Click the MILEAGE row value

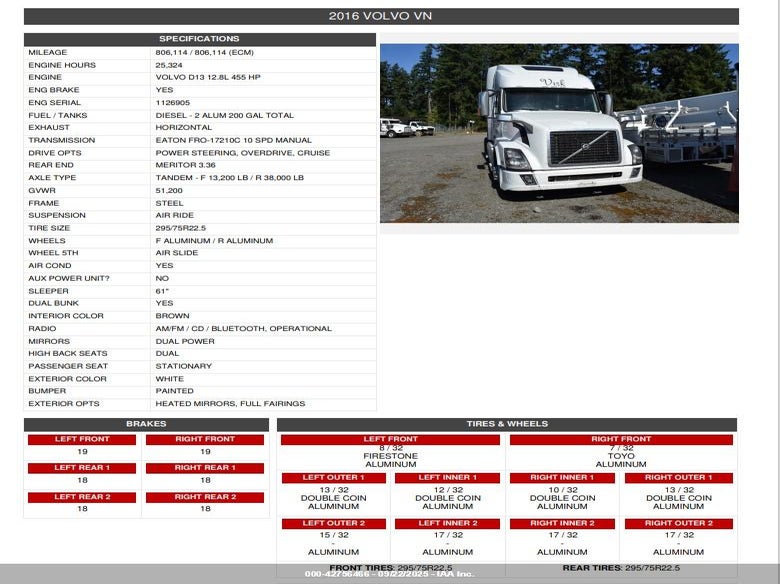205,52
